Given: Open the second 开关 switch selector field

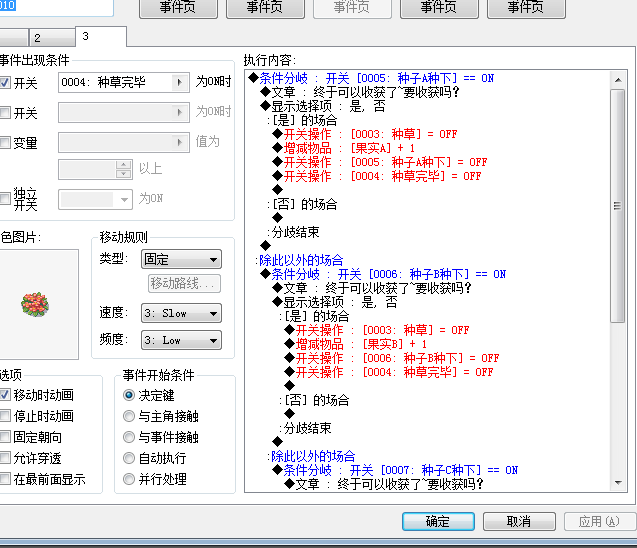Looking at the screenshot, I should [124, 113].
